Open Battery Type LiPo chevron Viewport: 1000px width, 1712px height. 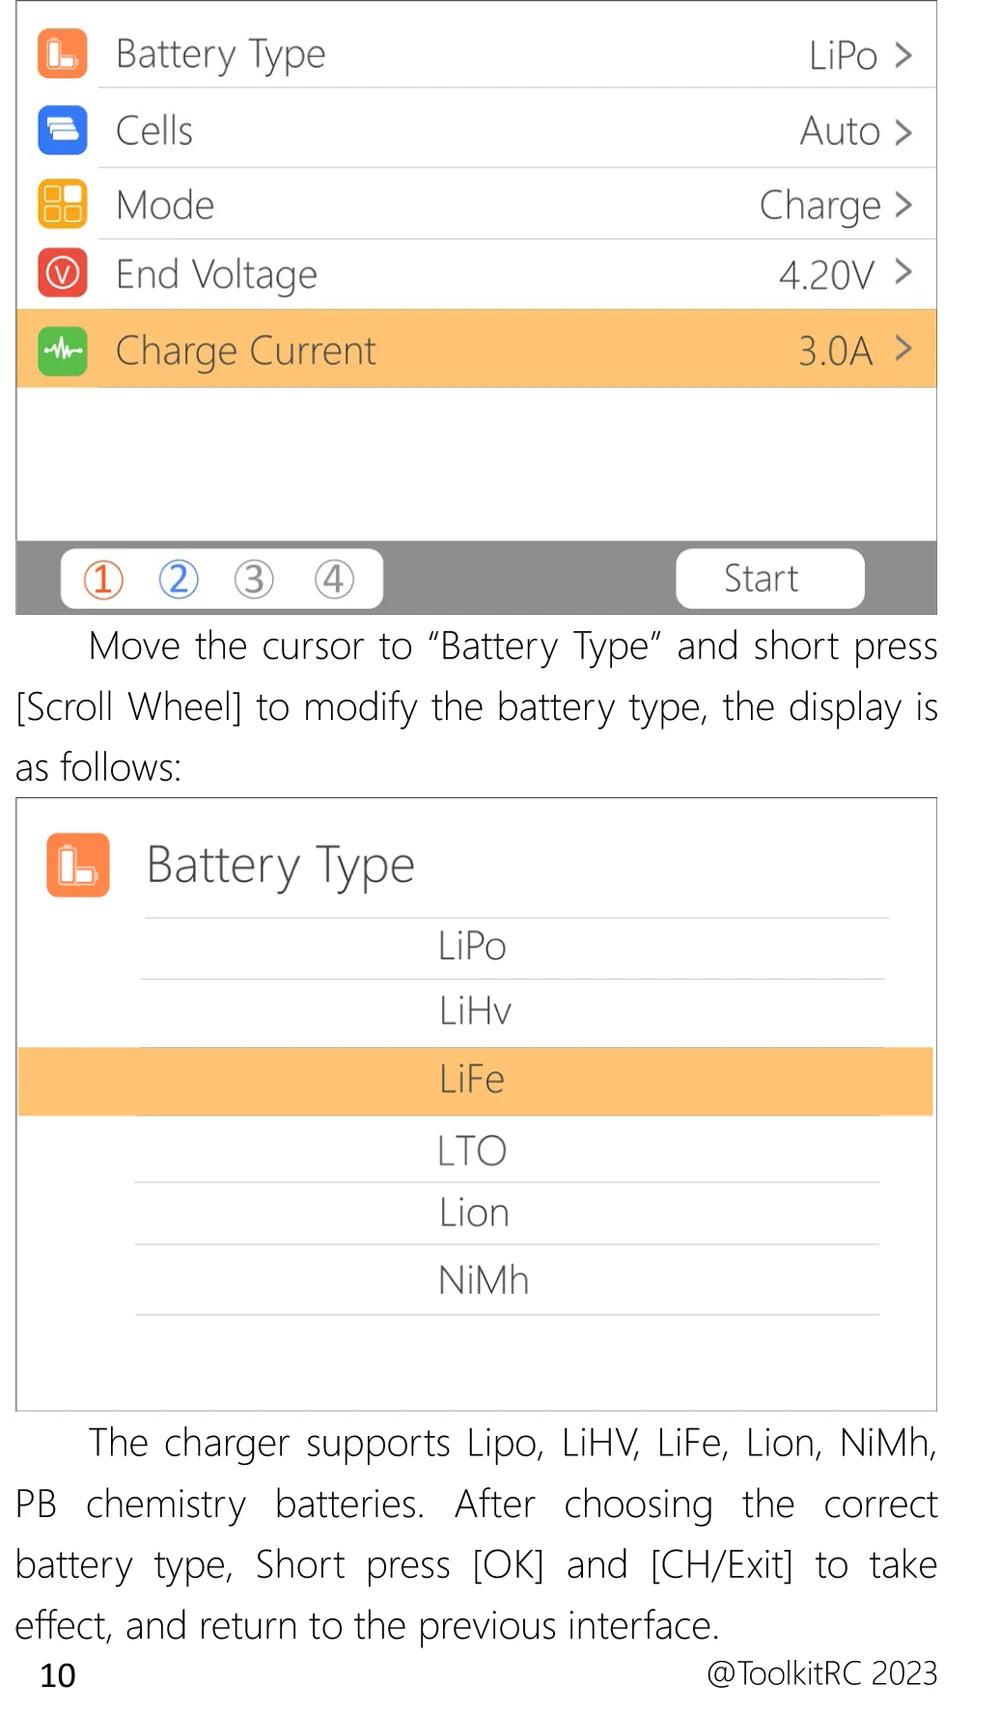coord(903,55)
